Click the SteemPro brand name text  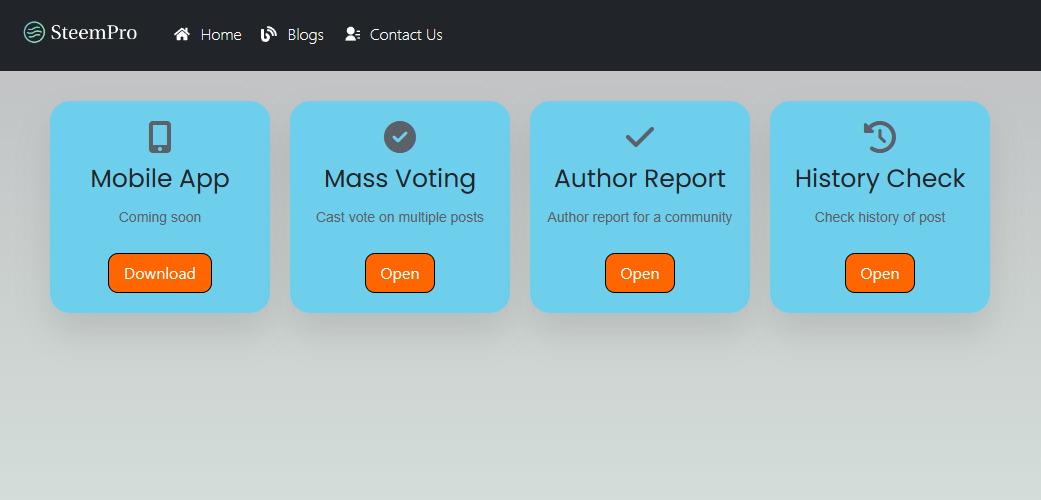click(94, 33)
